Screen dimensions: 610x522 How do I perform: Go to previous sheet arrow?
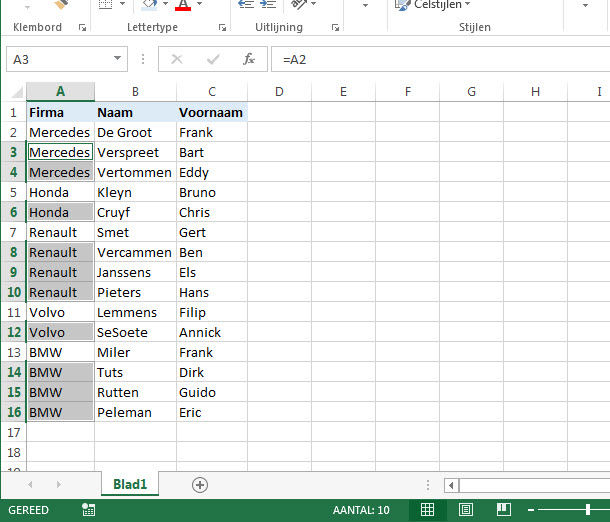pyautogui.click(x=30, y=485)
